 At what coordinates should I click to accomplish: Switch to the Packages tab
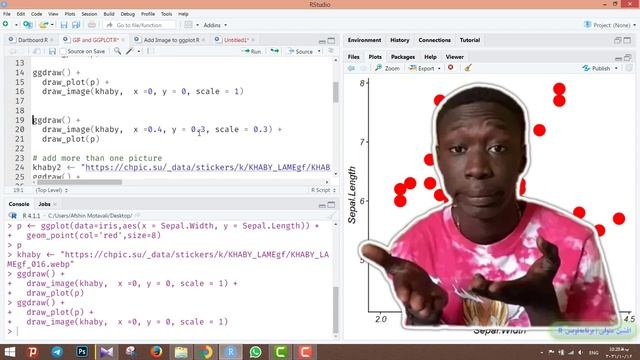coord(402,57)
